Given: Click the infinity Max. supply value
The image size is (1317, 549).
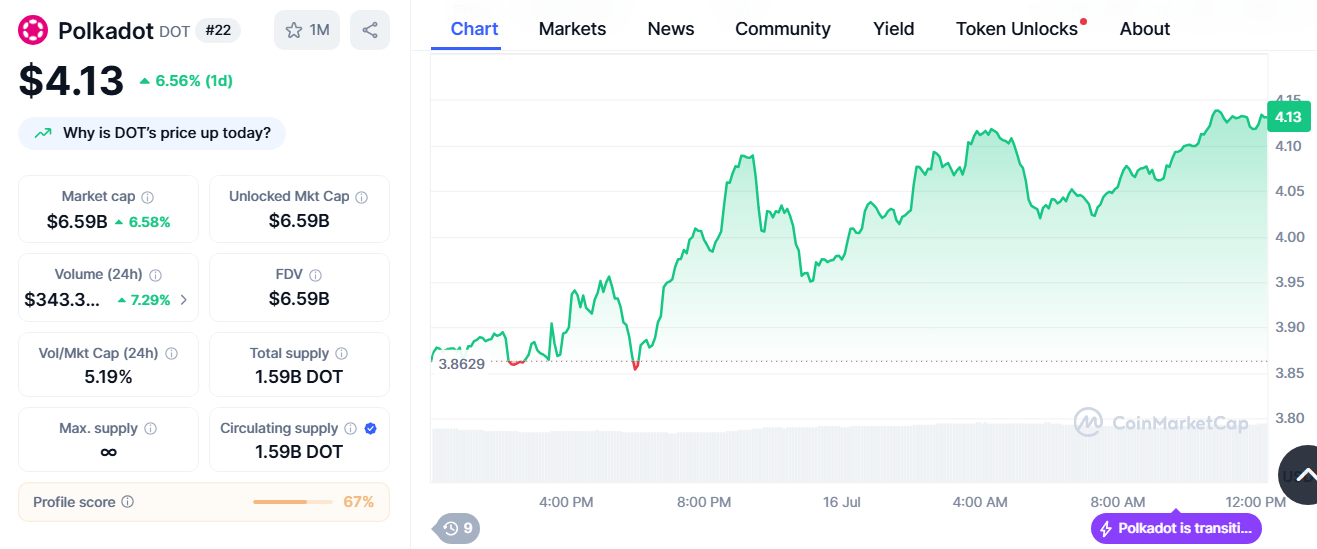Looking at the screenshot, I should pyautogui.click(x=108, y=452).
